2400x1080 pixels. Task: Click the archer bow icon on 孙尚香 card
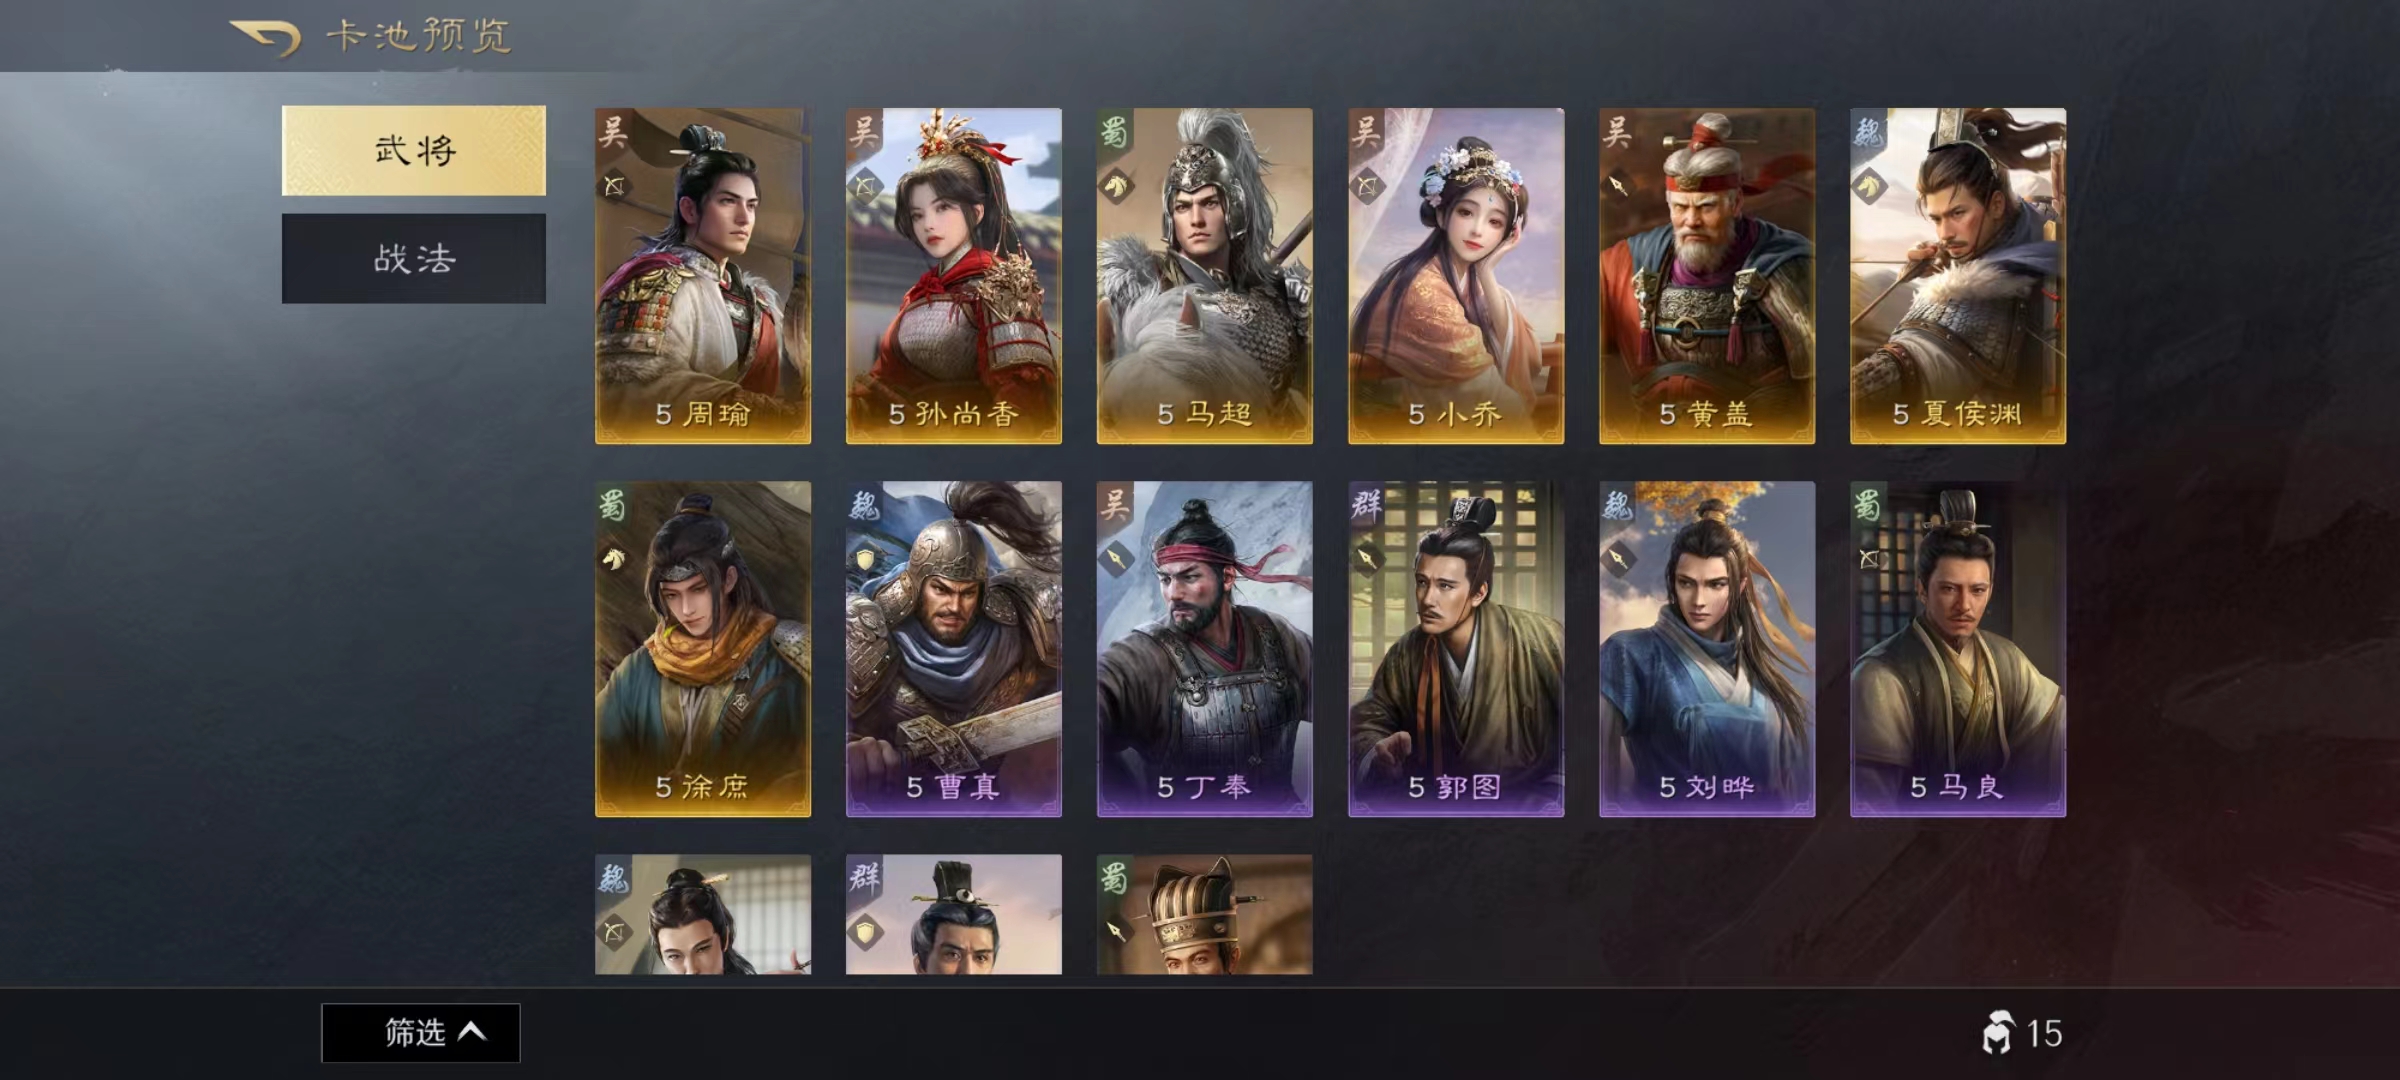click(864, 186)
